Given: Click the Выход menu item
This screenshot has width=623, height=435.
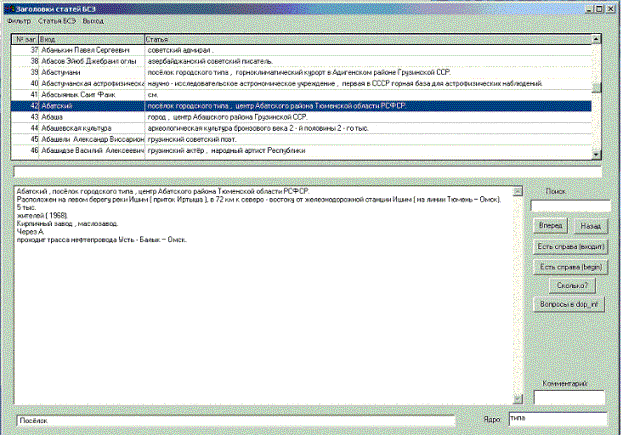Looking at the screenshot, I should 93,20.
